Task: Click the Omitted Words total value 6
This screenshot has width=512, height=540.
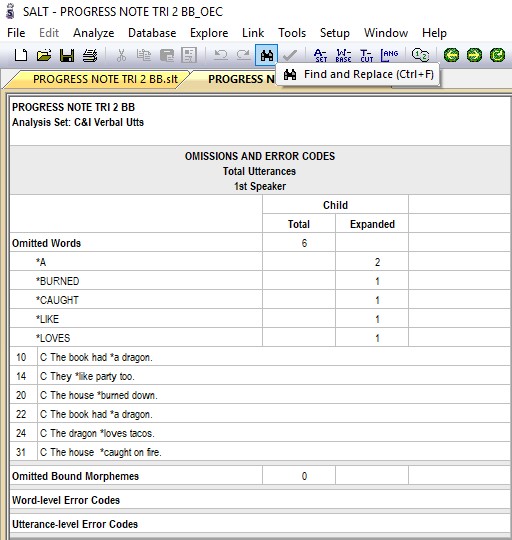Action: (x=304, y=243)
